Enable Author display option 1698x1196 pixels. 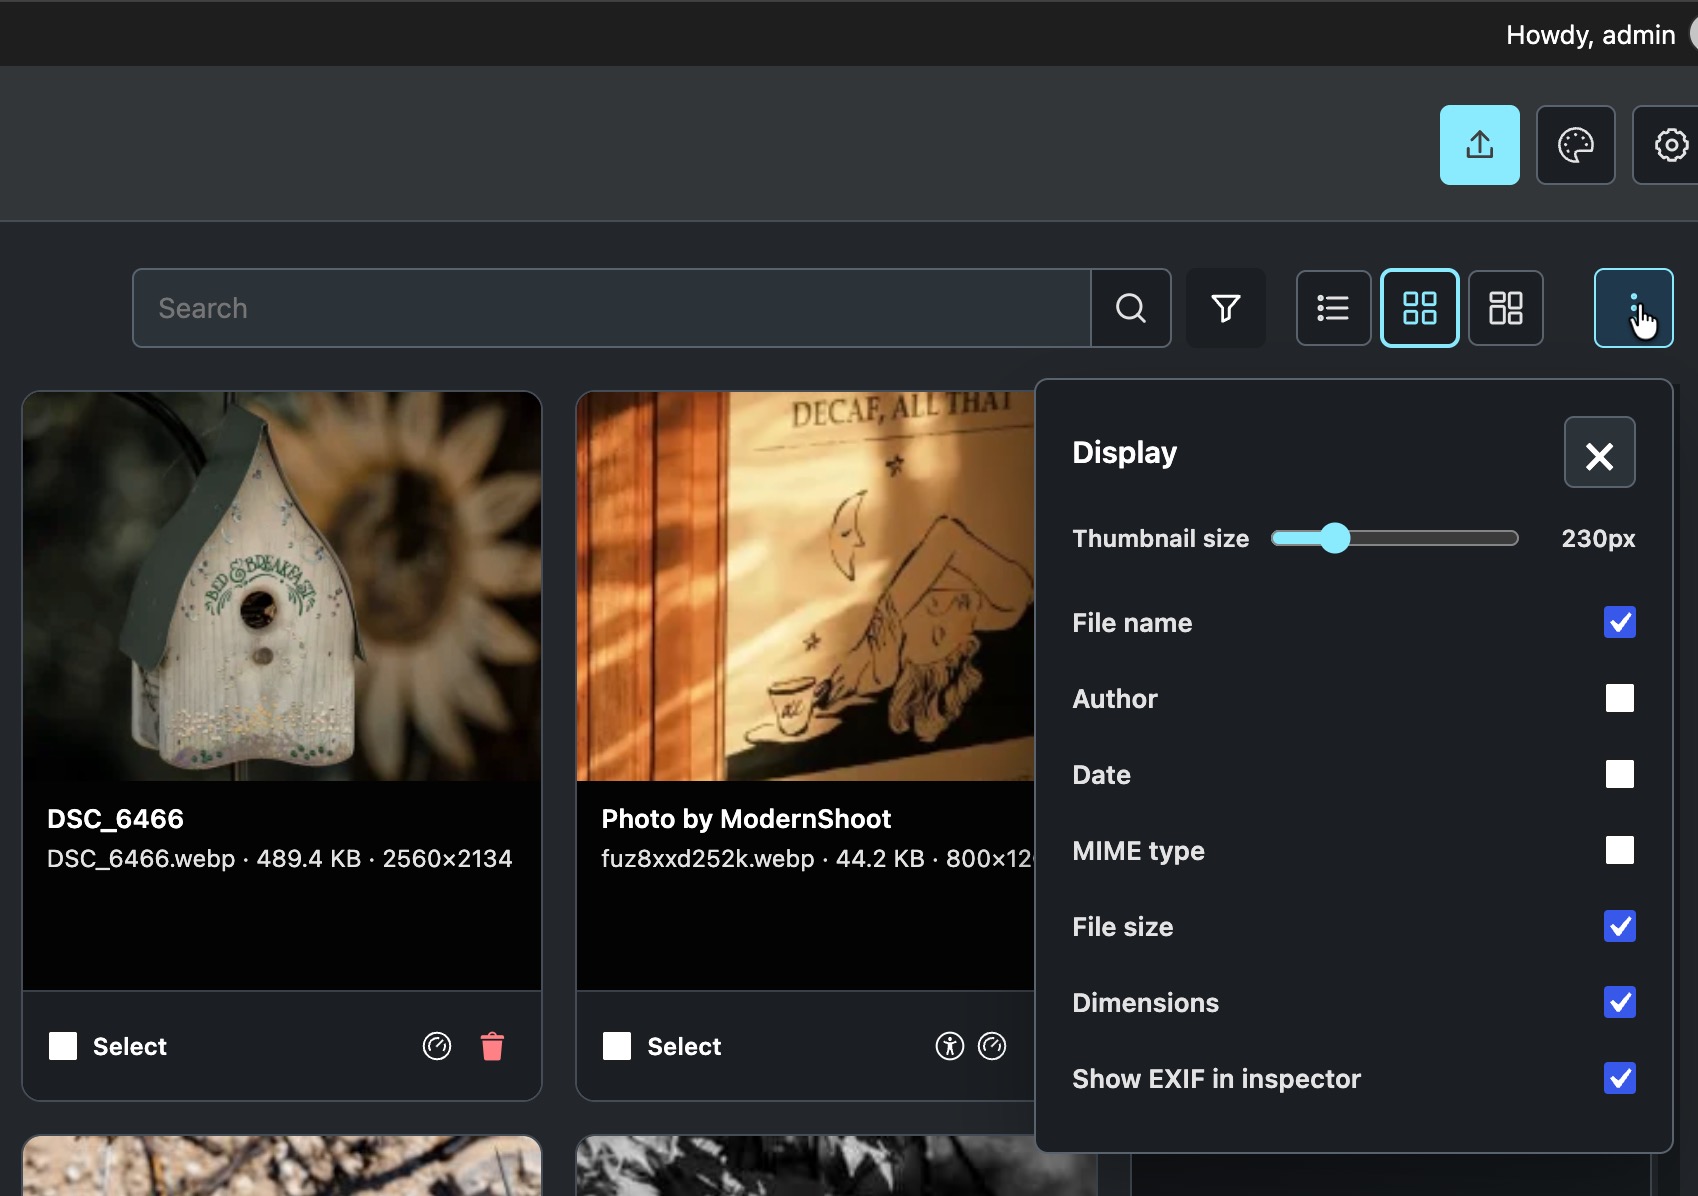(x=1619, y=698)
